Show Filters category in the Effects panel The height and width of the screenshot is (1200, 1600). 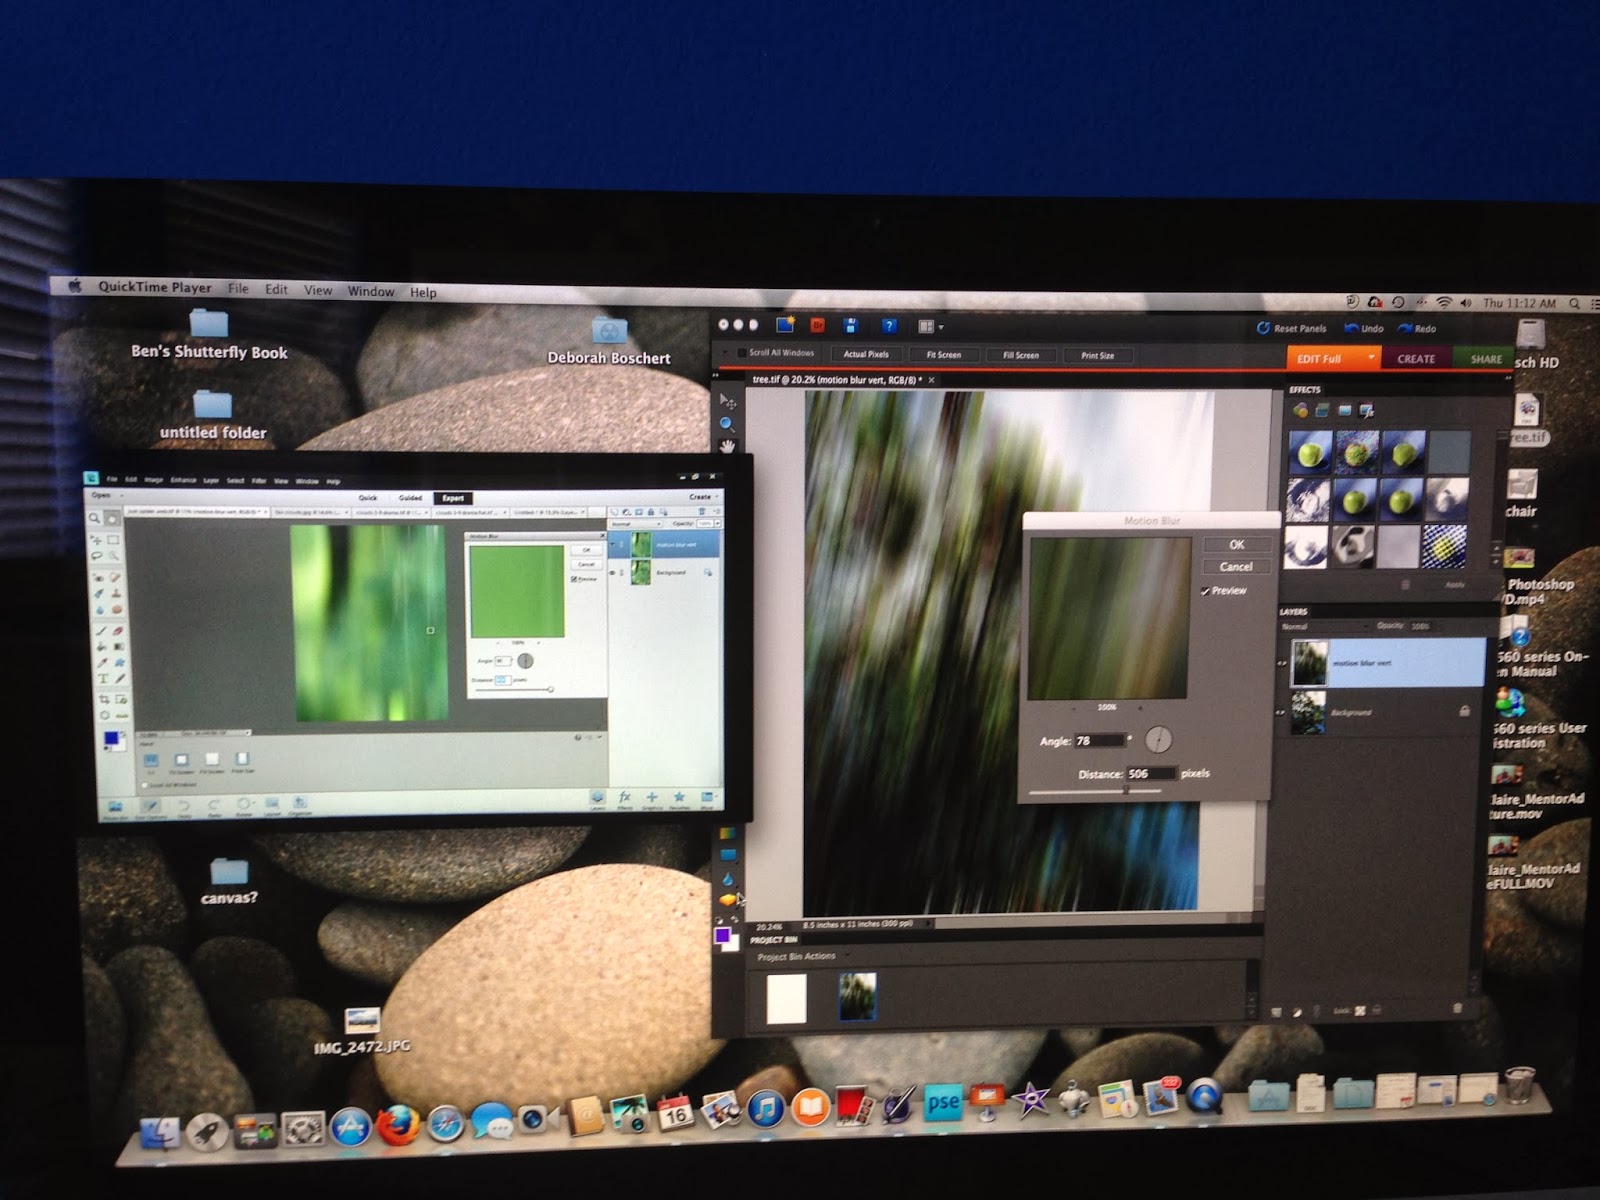click(x=1300, y=410)
